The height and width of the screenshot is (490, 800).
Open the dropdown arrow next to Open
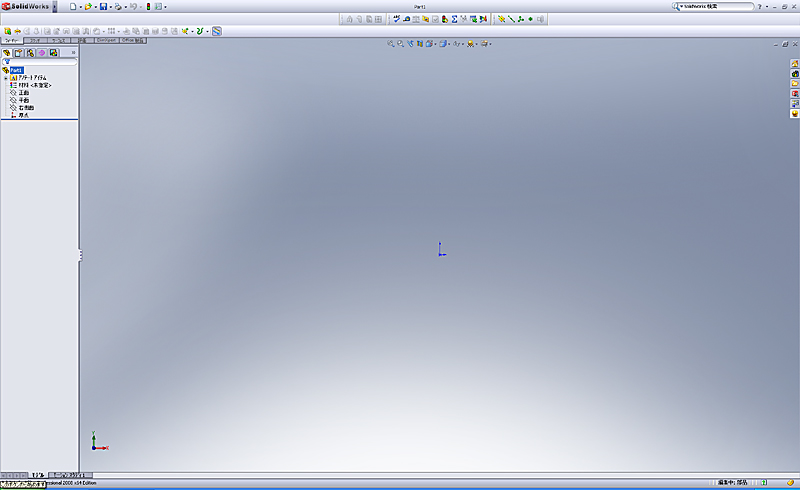95,7
